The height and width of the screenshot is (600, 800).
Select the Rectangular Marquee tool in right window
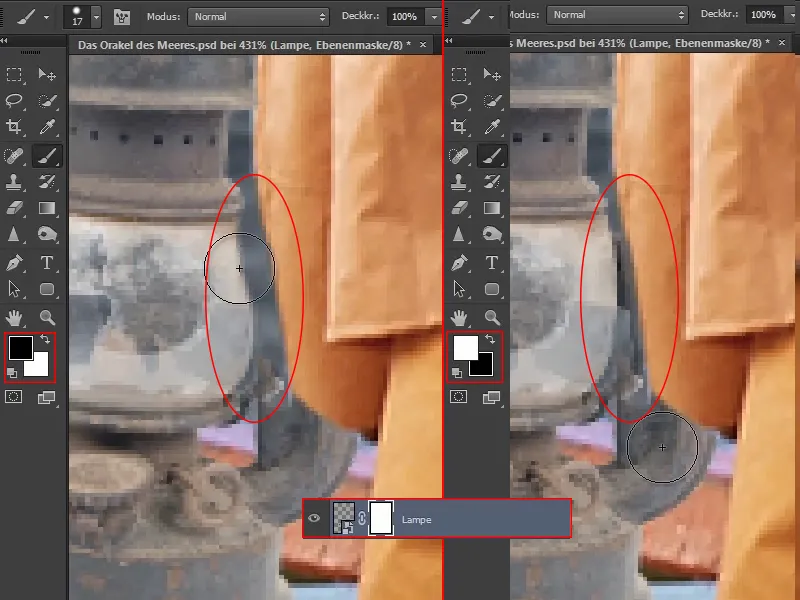tap(459, 74)
